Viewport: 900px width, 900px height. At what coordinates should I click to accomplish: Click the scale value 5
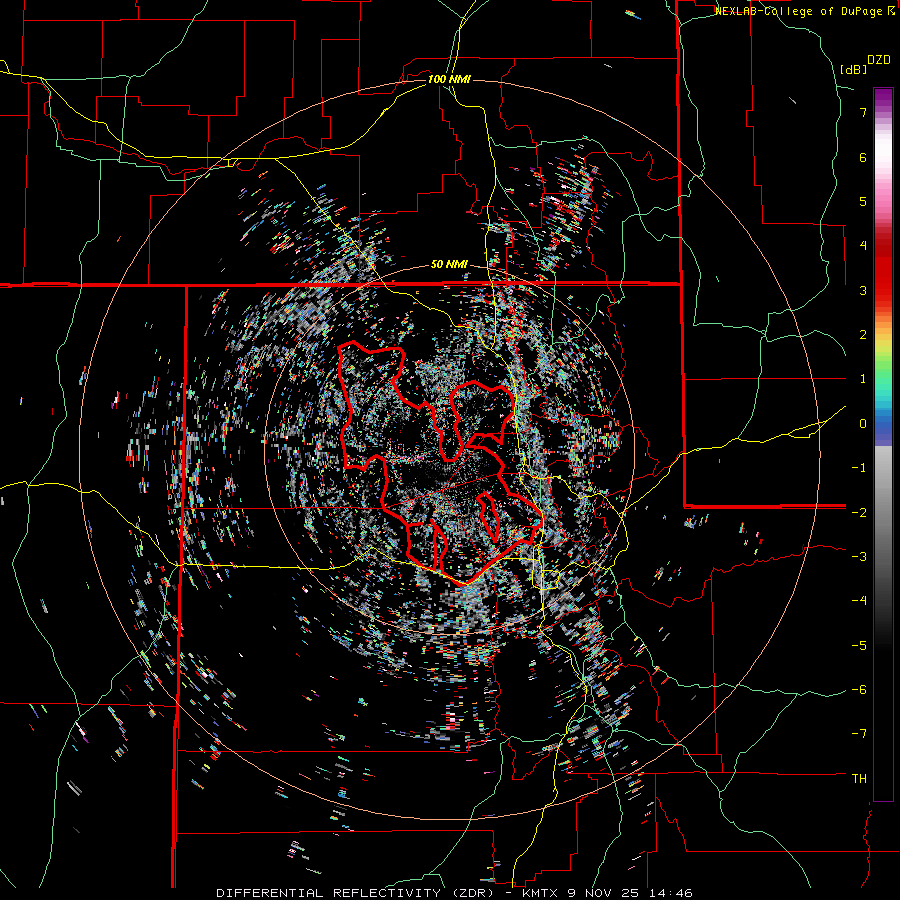[x=863, y=201]
